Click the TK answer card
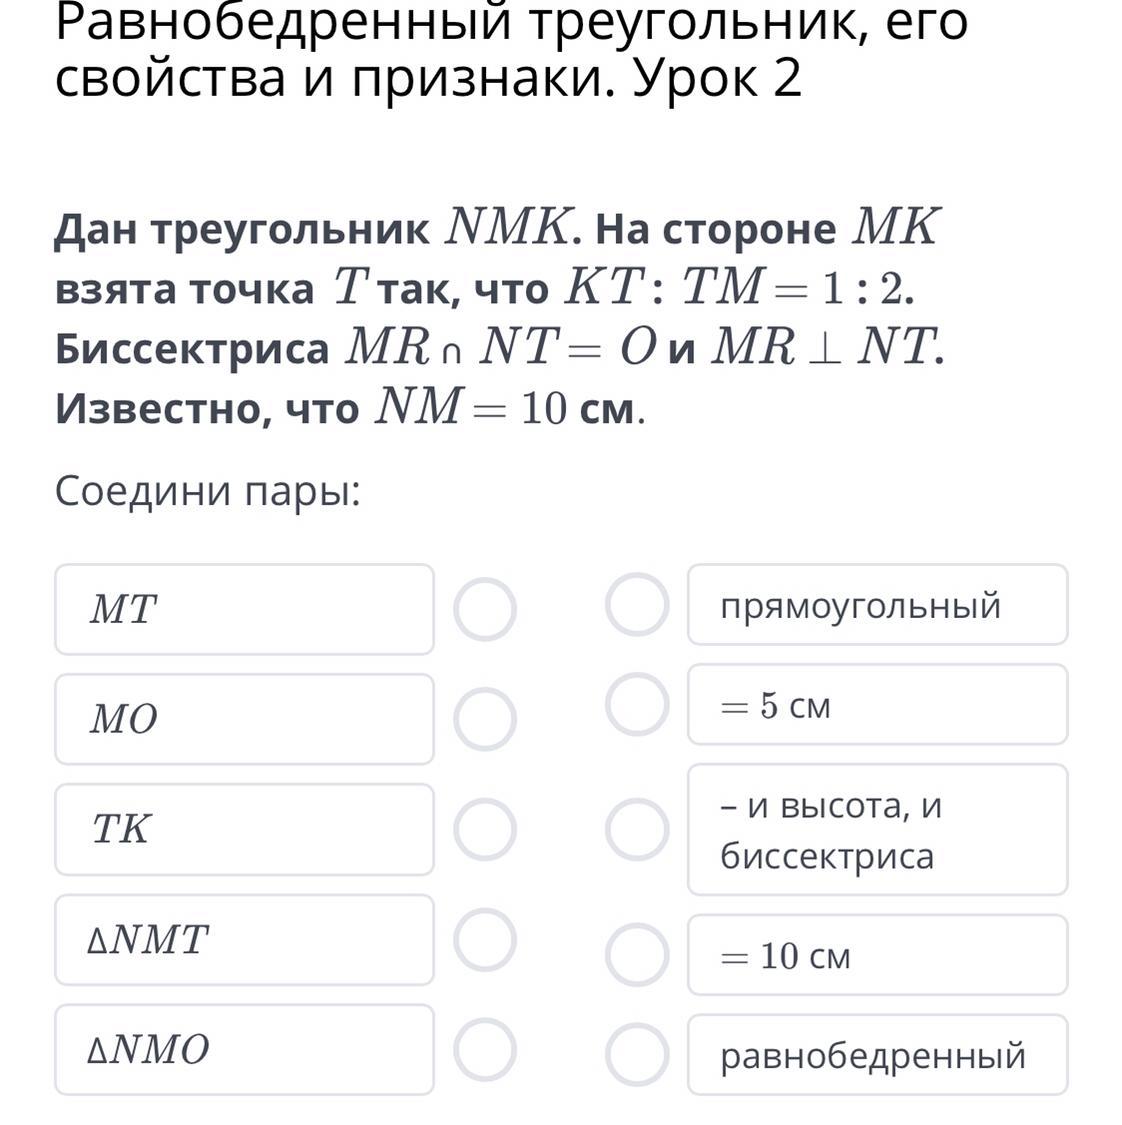Image resolution: width=1122 pixels, height=1125 pixels. pos(244,829)
